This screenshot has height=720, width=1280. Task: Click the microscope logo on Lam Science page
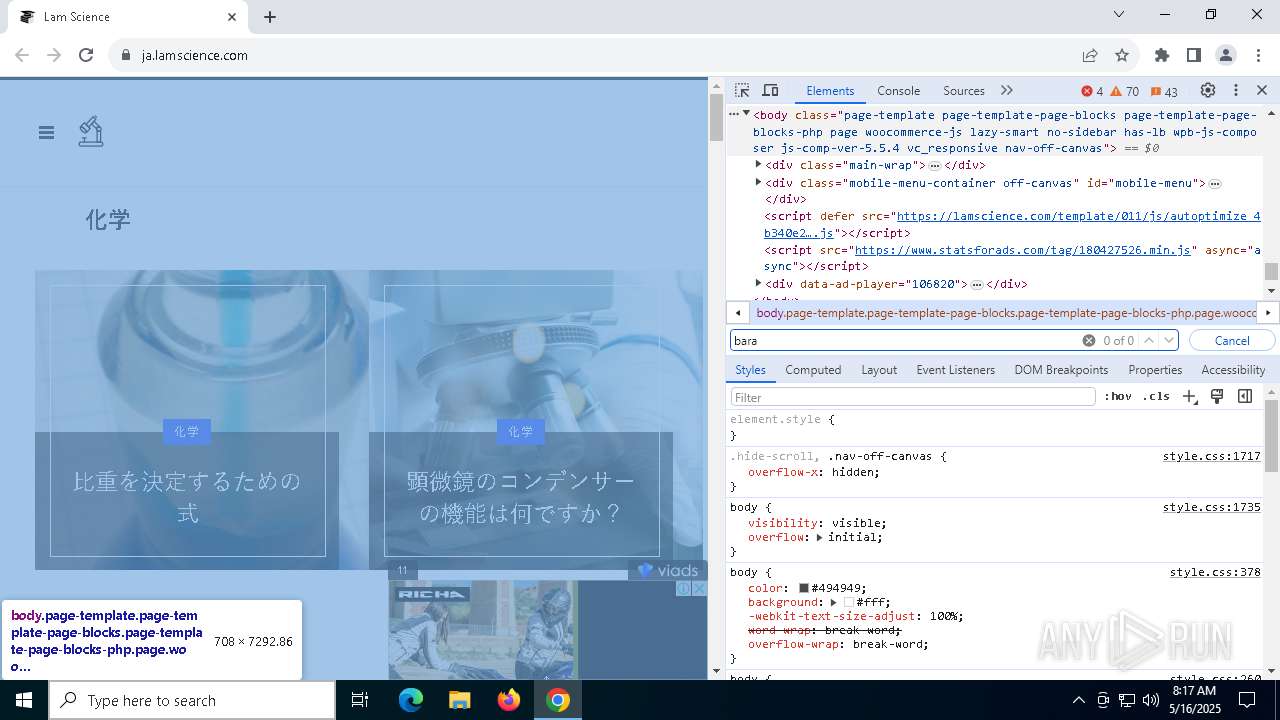(91, 132)
